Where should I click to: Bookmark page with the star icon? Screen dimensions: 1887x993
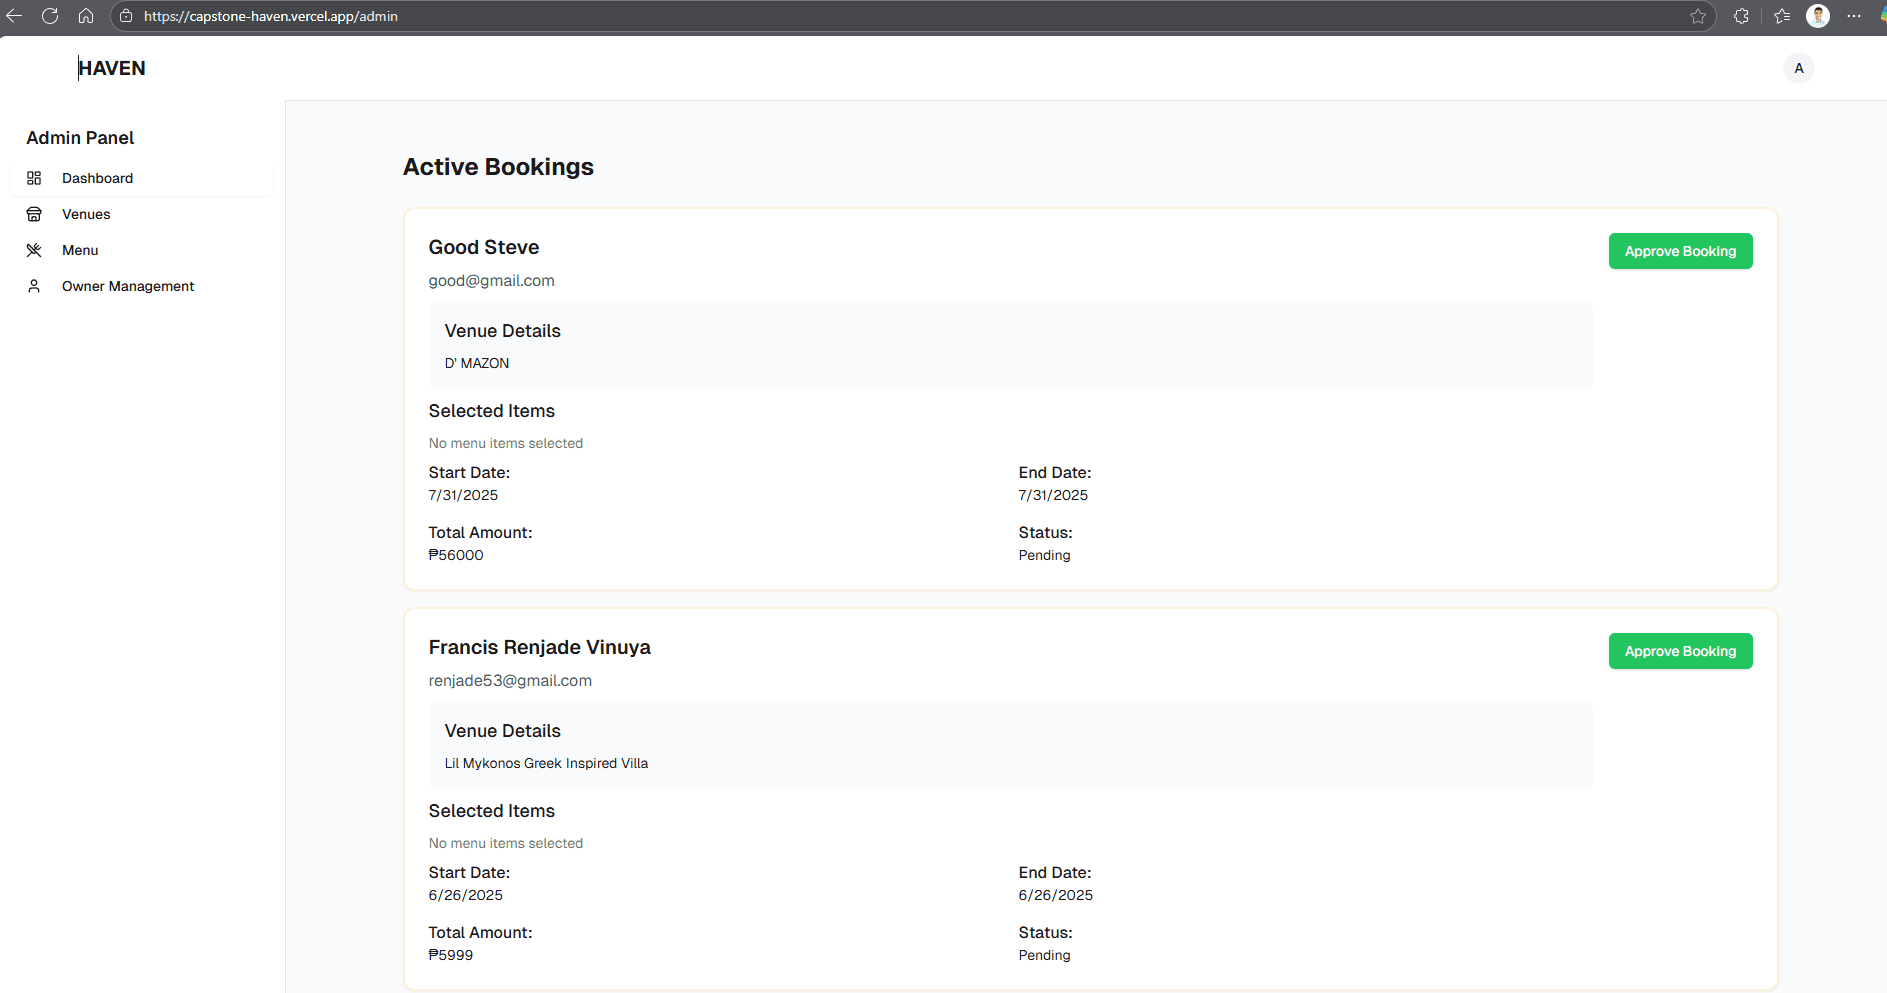(1698, 16)
